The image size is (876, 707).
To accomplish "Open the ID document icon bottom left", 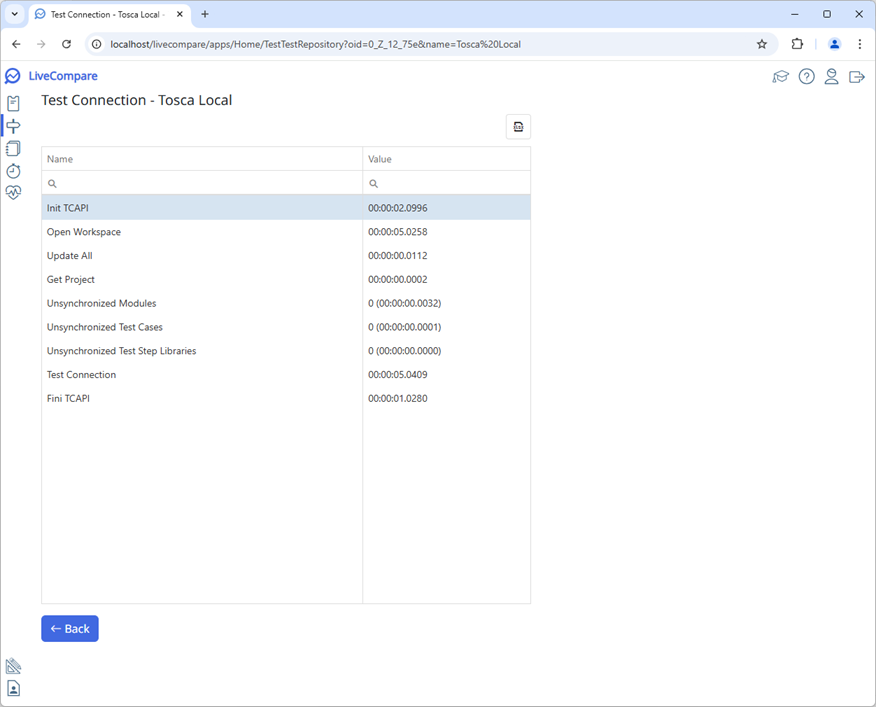I will 13,688.
